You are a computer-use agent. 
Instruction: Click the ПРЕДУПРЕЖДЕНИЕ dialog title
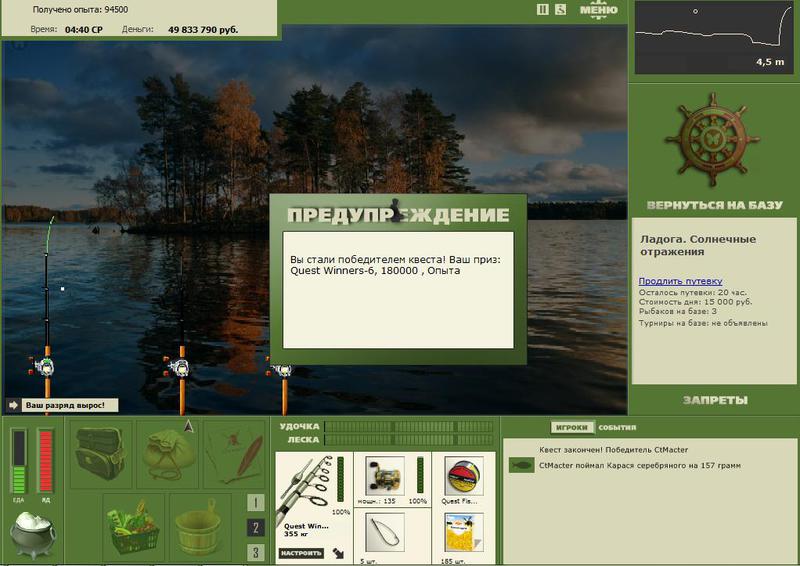[398, 214]
